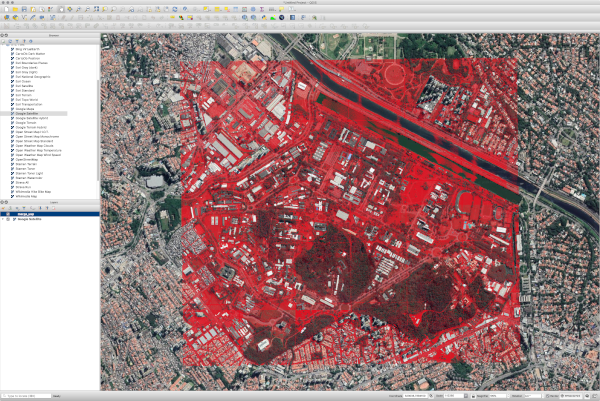Select Esri Satellite in the Browser list

[25, 85]
